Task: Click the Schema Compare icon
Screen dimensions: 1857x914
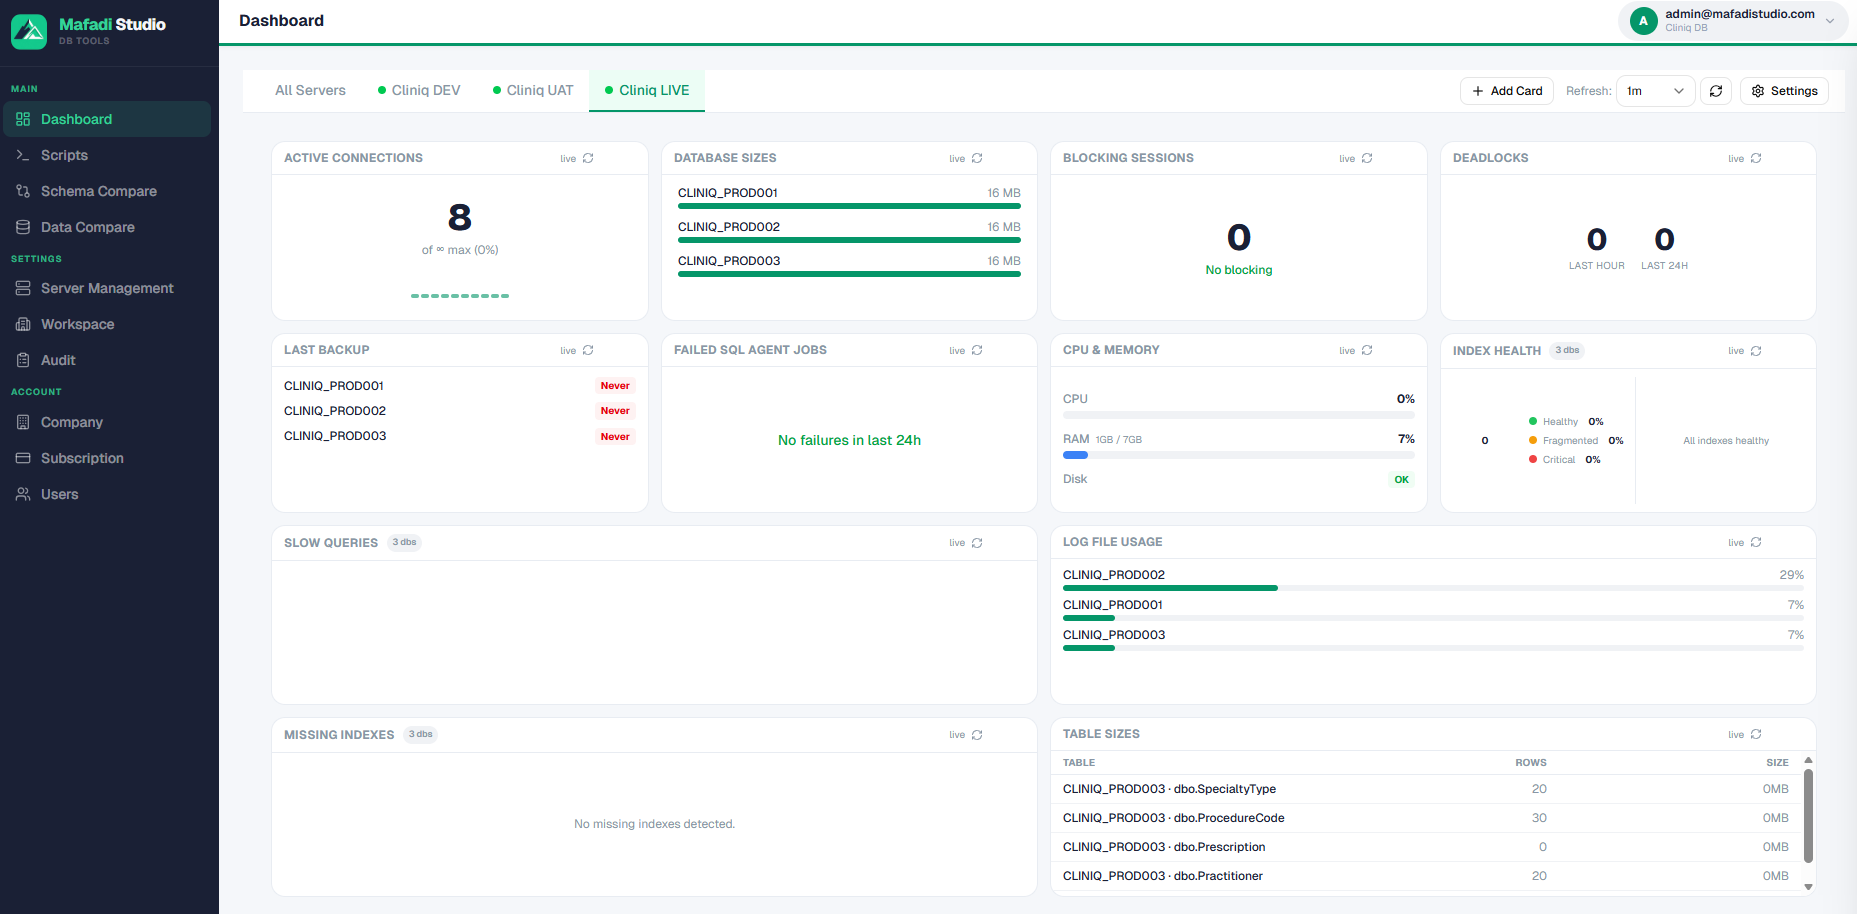Action: click(23, 191)
